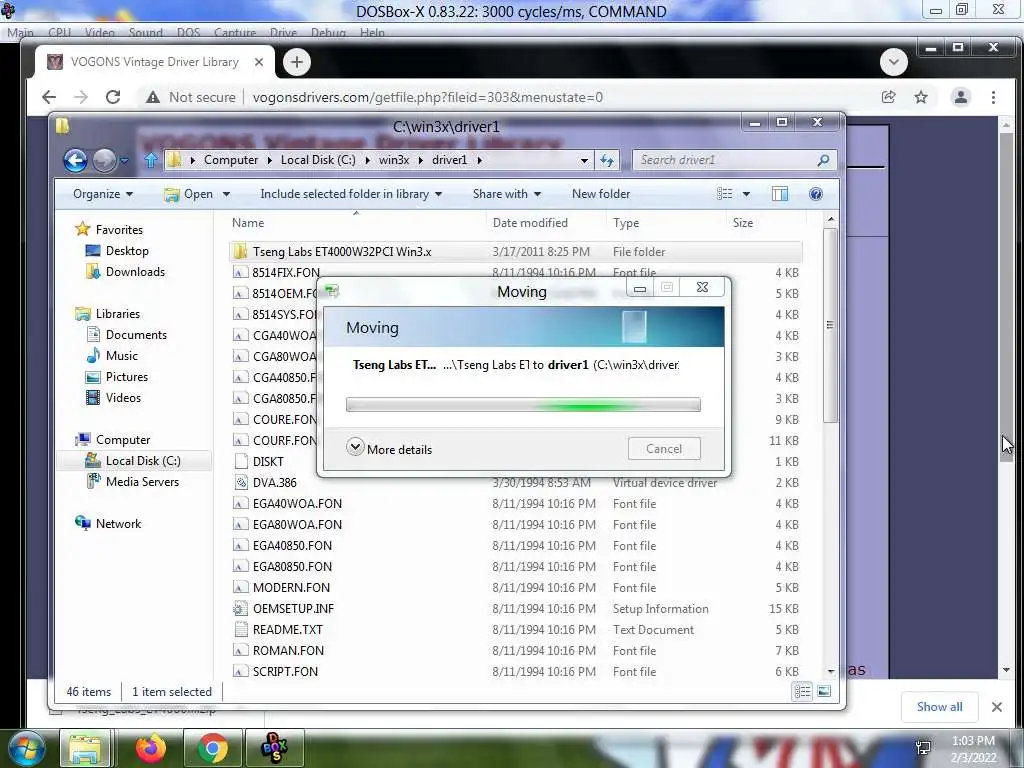Open the Chrome three-dot menu

[993, 97]
